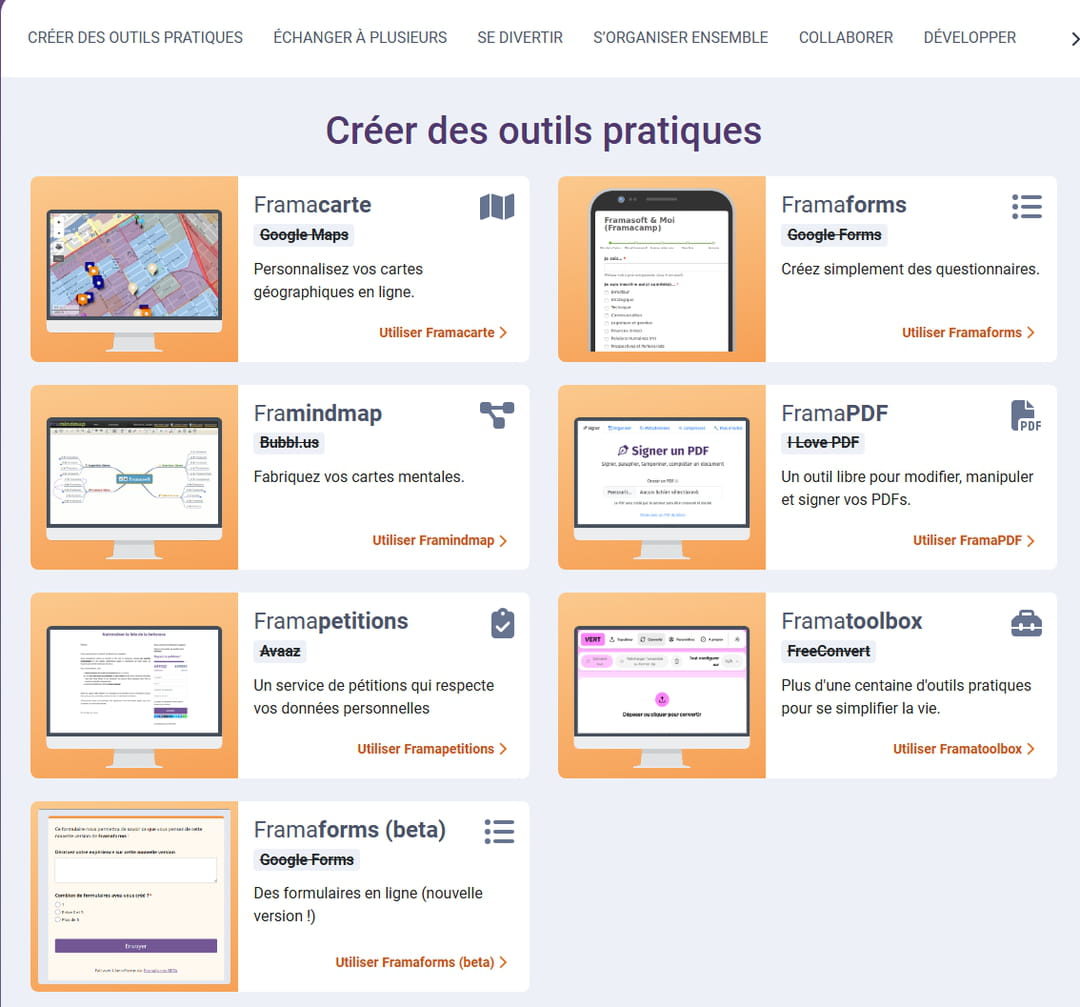Click the Utiliser Framacarte link
Viewport: 1080px width, 1007px height.
[x=443, y=332]
